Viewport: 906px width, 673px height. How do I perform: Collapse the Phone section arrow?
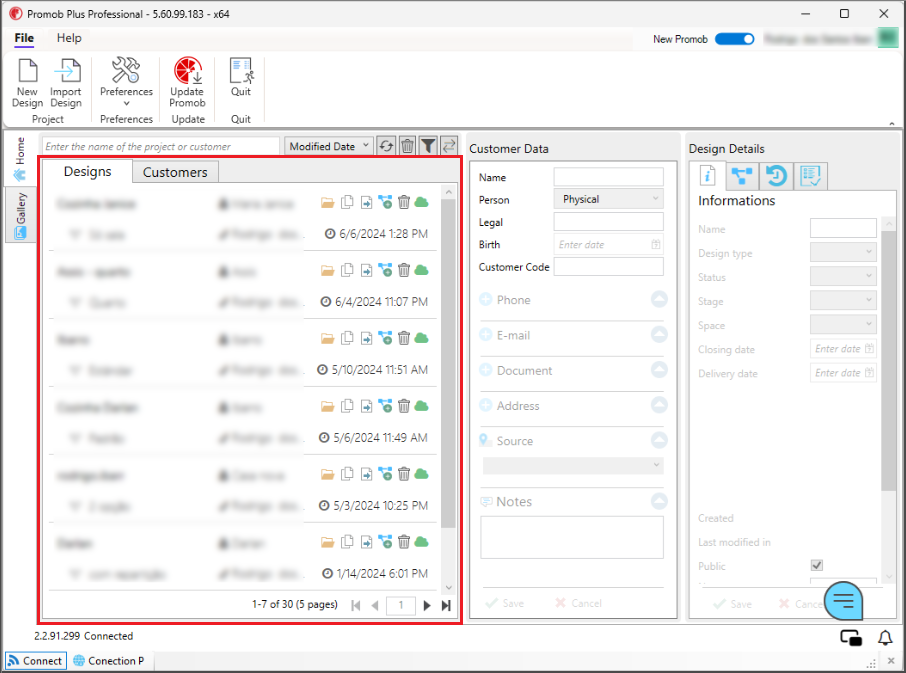[x=659, y=299]
